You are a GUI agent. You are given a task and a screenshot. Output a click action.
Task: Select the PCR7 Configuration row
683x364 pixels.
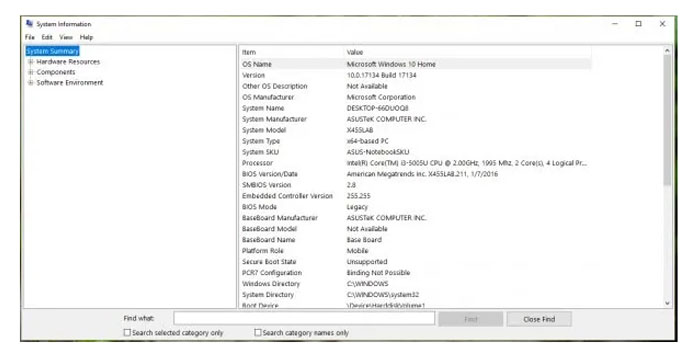[x=416, y=273]
